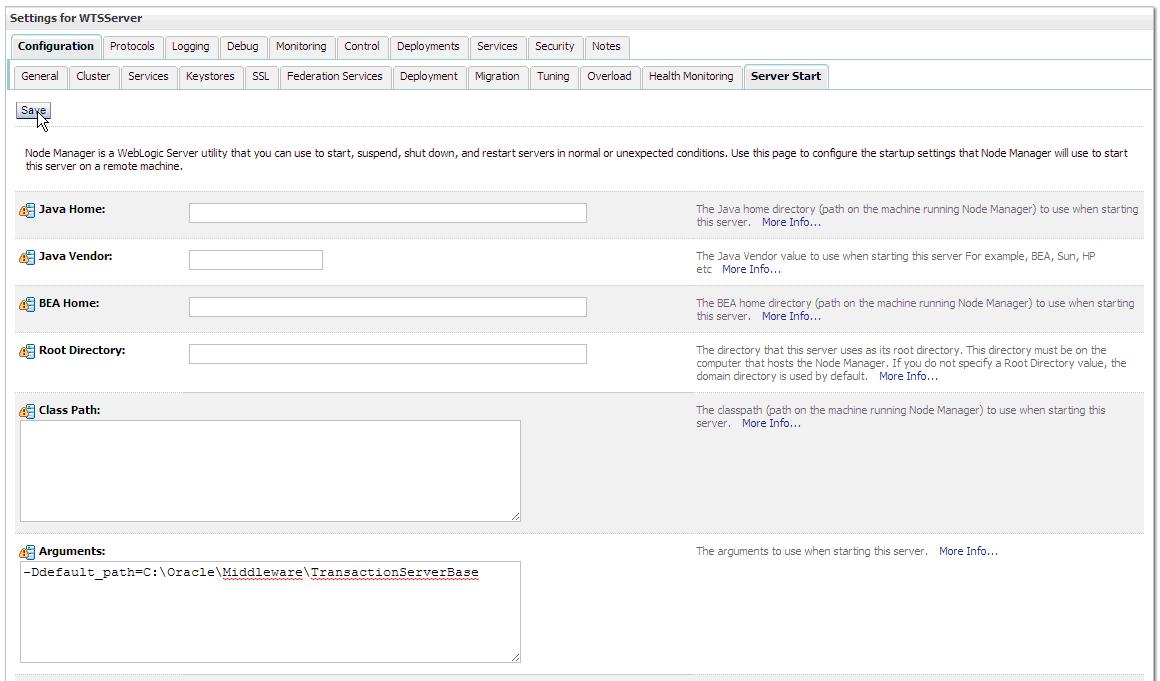Image resolution: width=1160 pixels, height=681 pixels.
Task: Click inside the Arguments text area
Action: tap(270, 612)
